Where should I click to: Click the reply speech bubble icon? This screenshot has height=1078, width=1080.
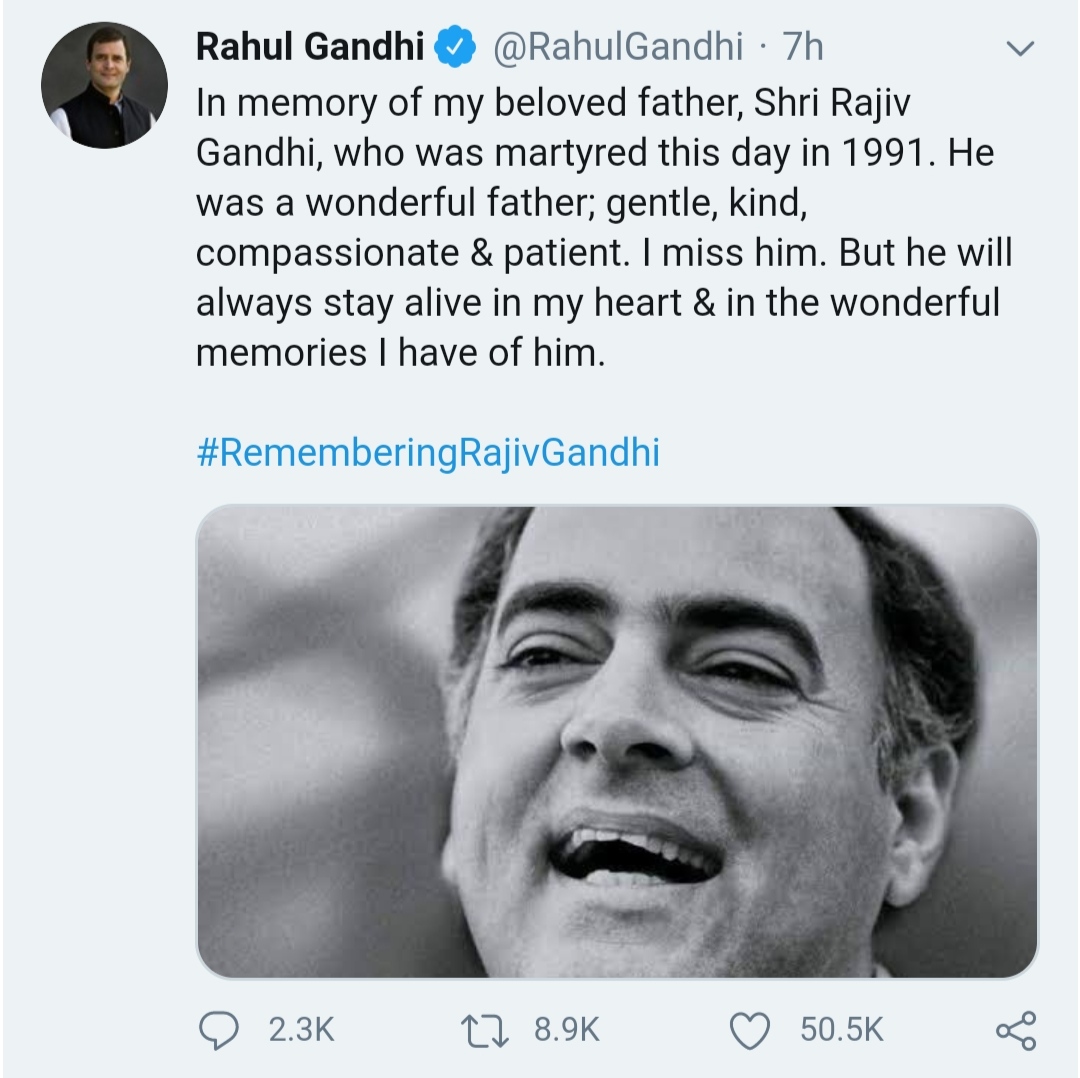[x=218, y=1030]
